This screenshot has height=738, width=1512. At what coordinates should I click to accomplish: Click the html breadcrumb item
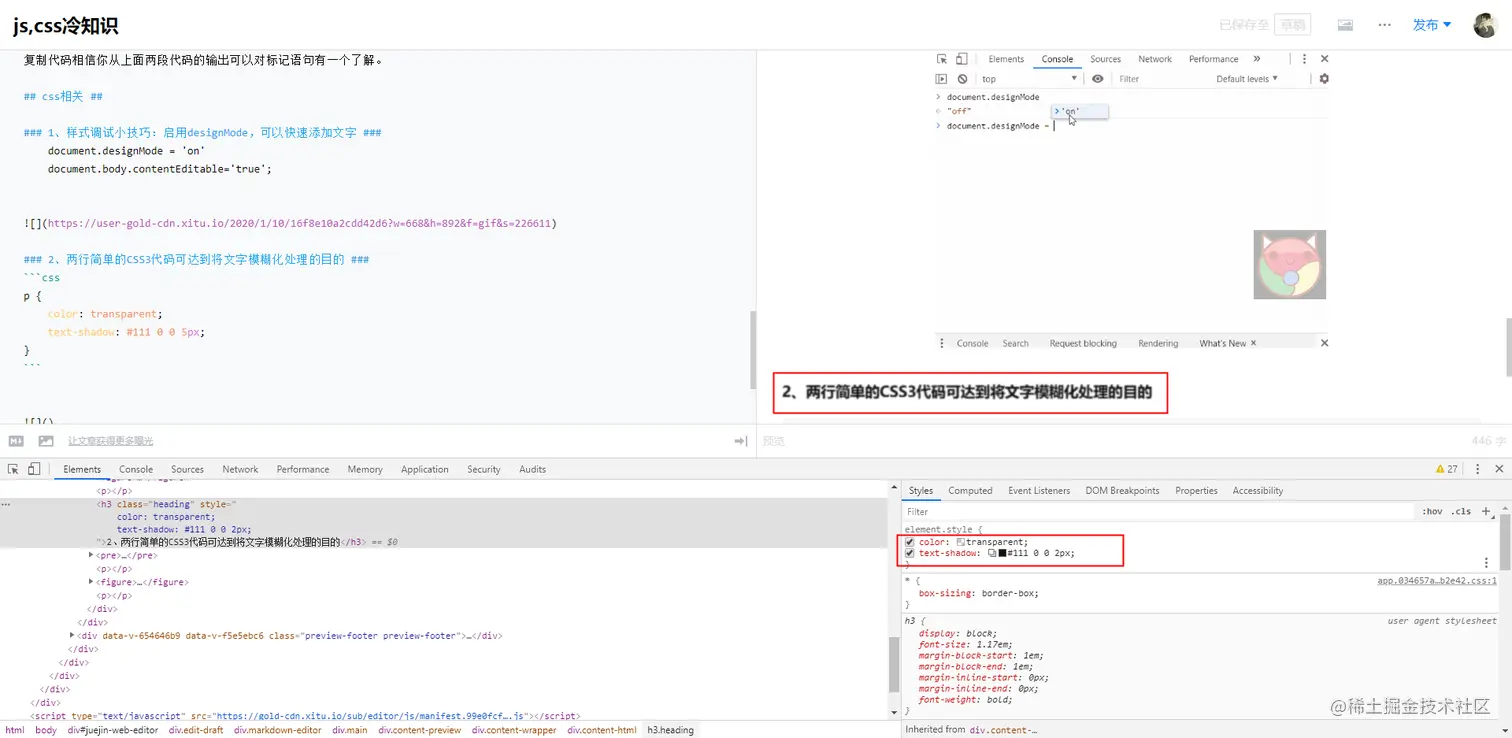14,730
